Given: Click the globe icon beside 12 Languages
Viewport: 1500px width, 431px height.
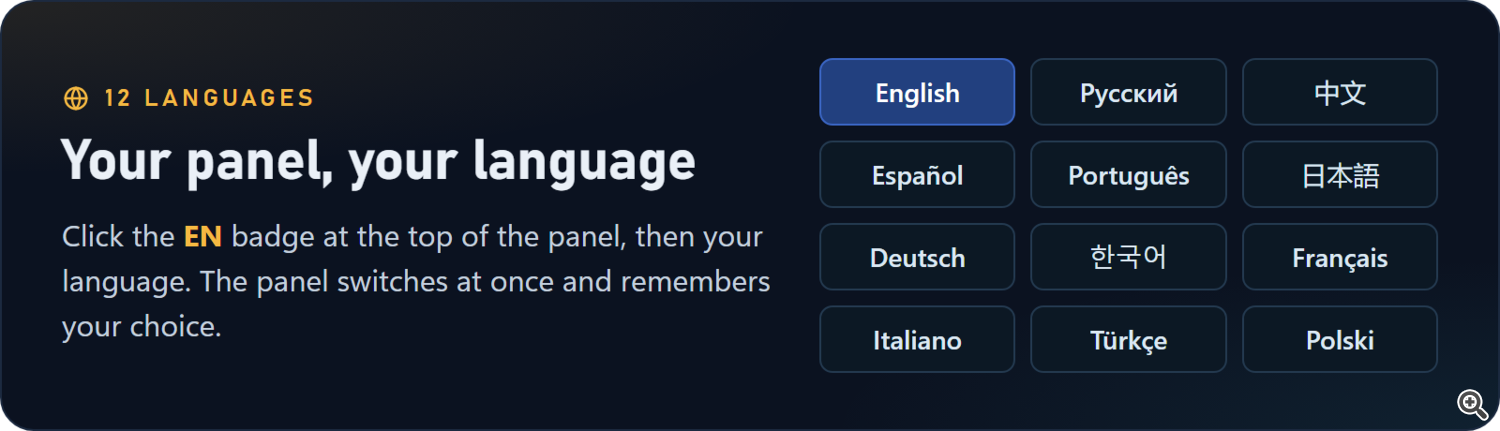Looking at the screenshot, I should click(76, 98).
